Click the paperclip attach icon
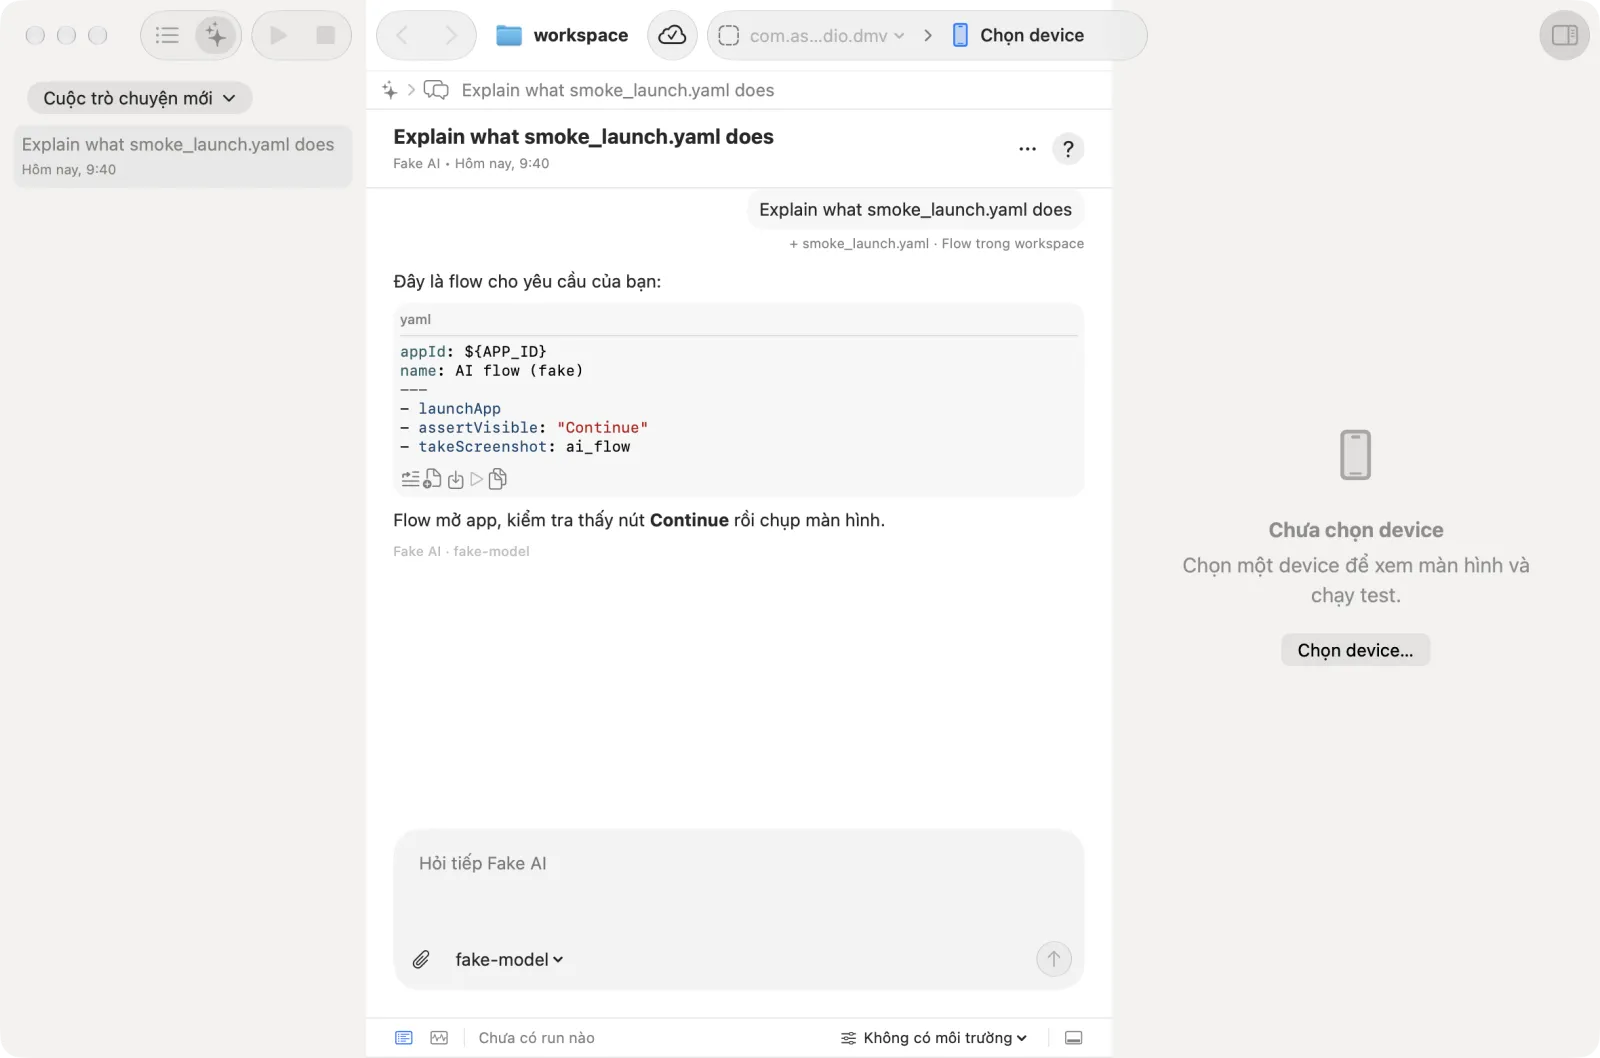This screenshot has height=1058, width=1600. [421, 959]
